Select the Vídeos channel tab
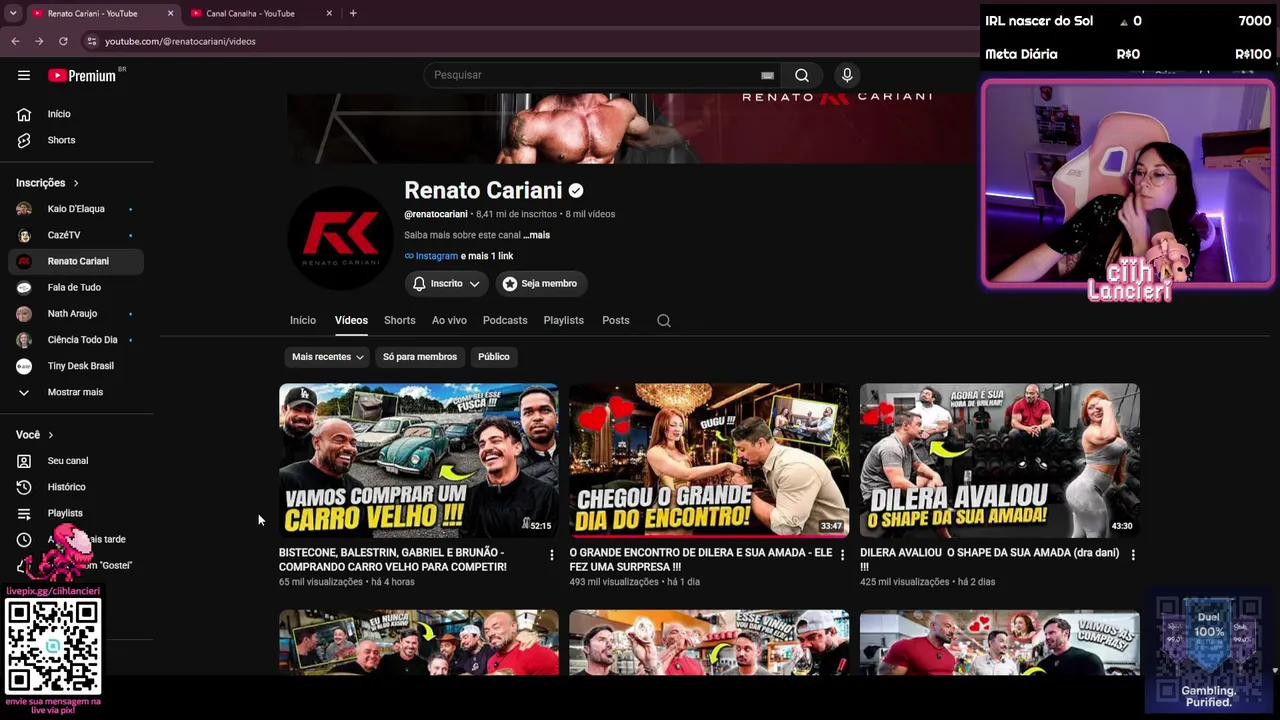This screenshot has width=1280, height=720. [x=351, y=320]
